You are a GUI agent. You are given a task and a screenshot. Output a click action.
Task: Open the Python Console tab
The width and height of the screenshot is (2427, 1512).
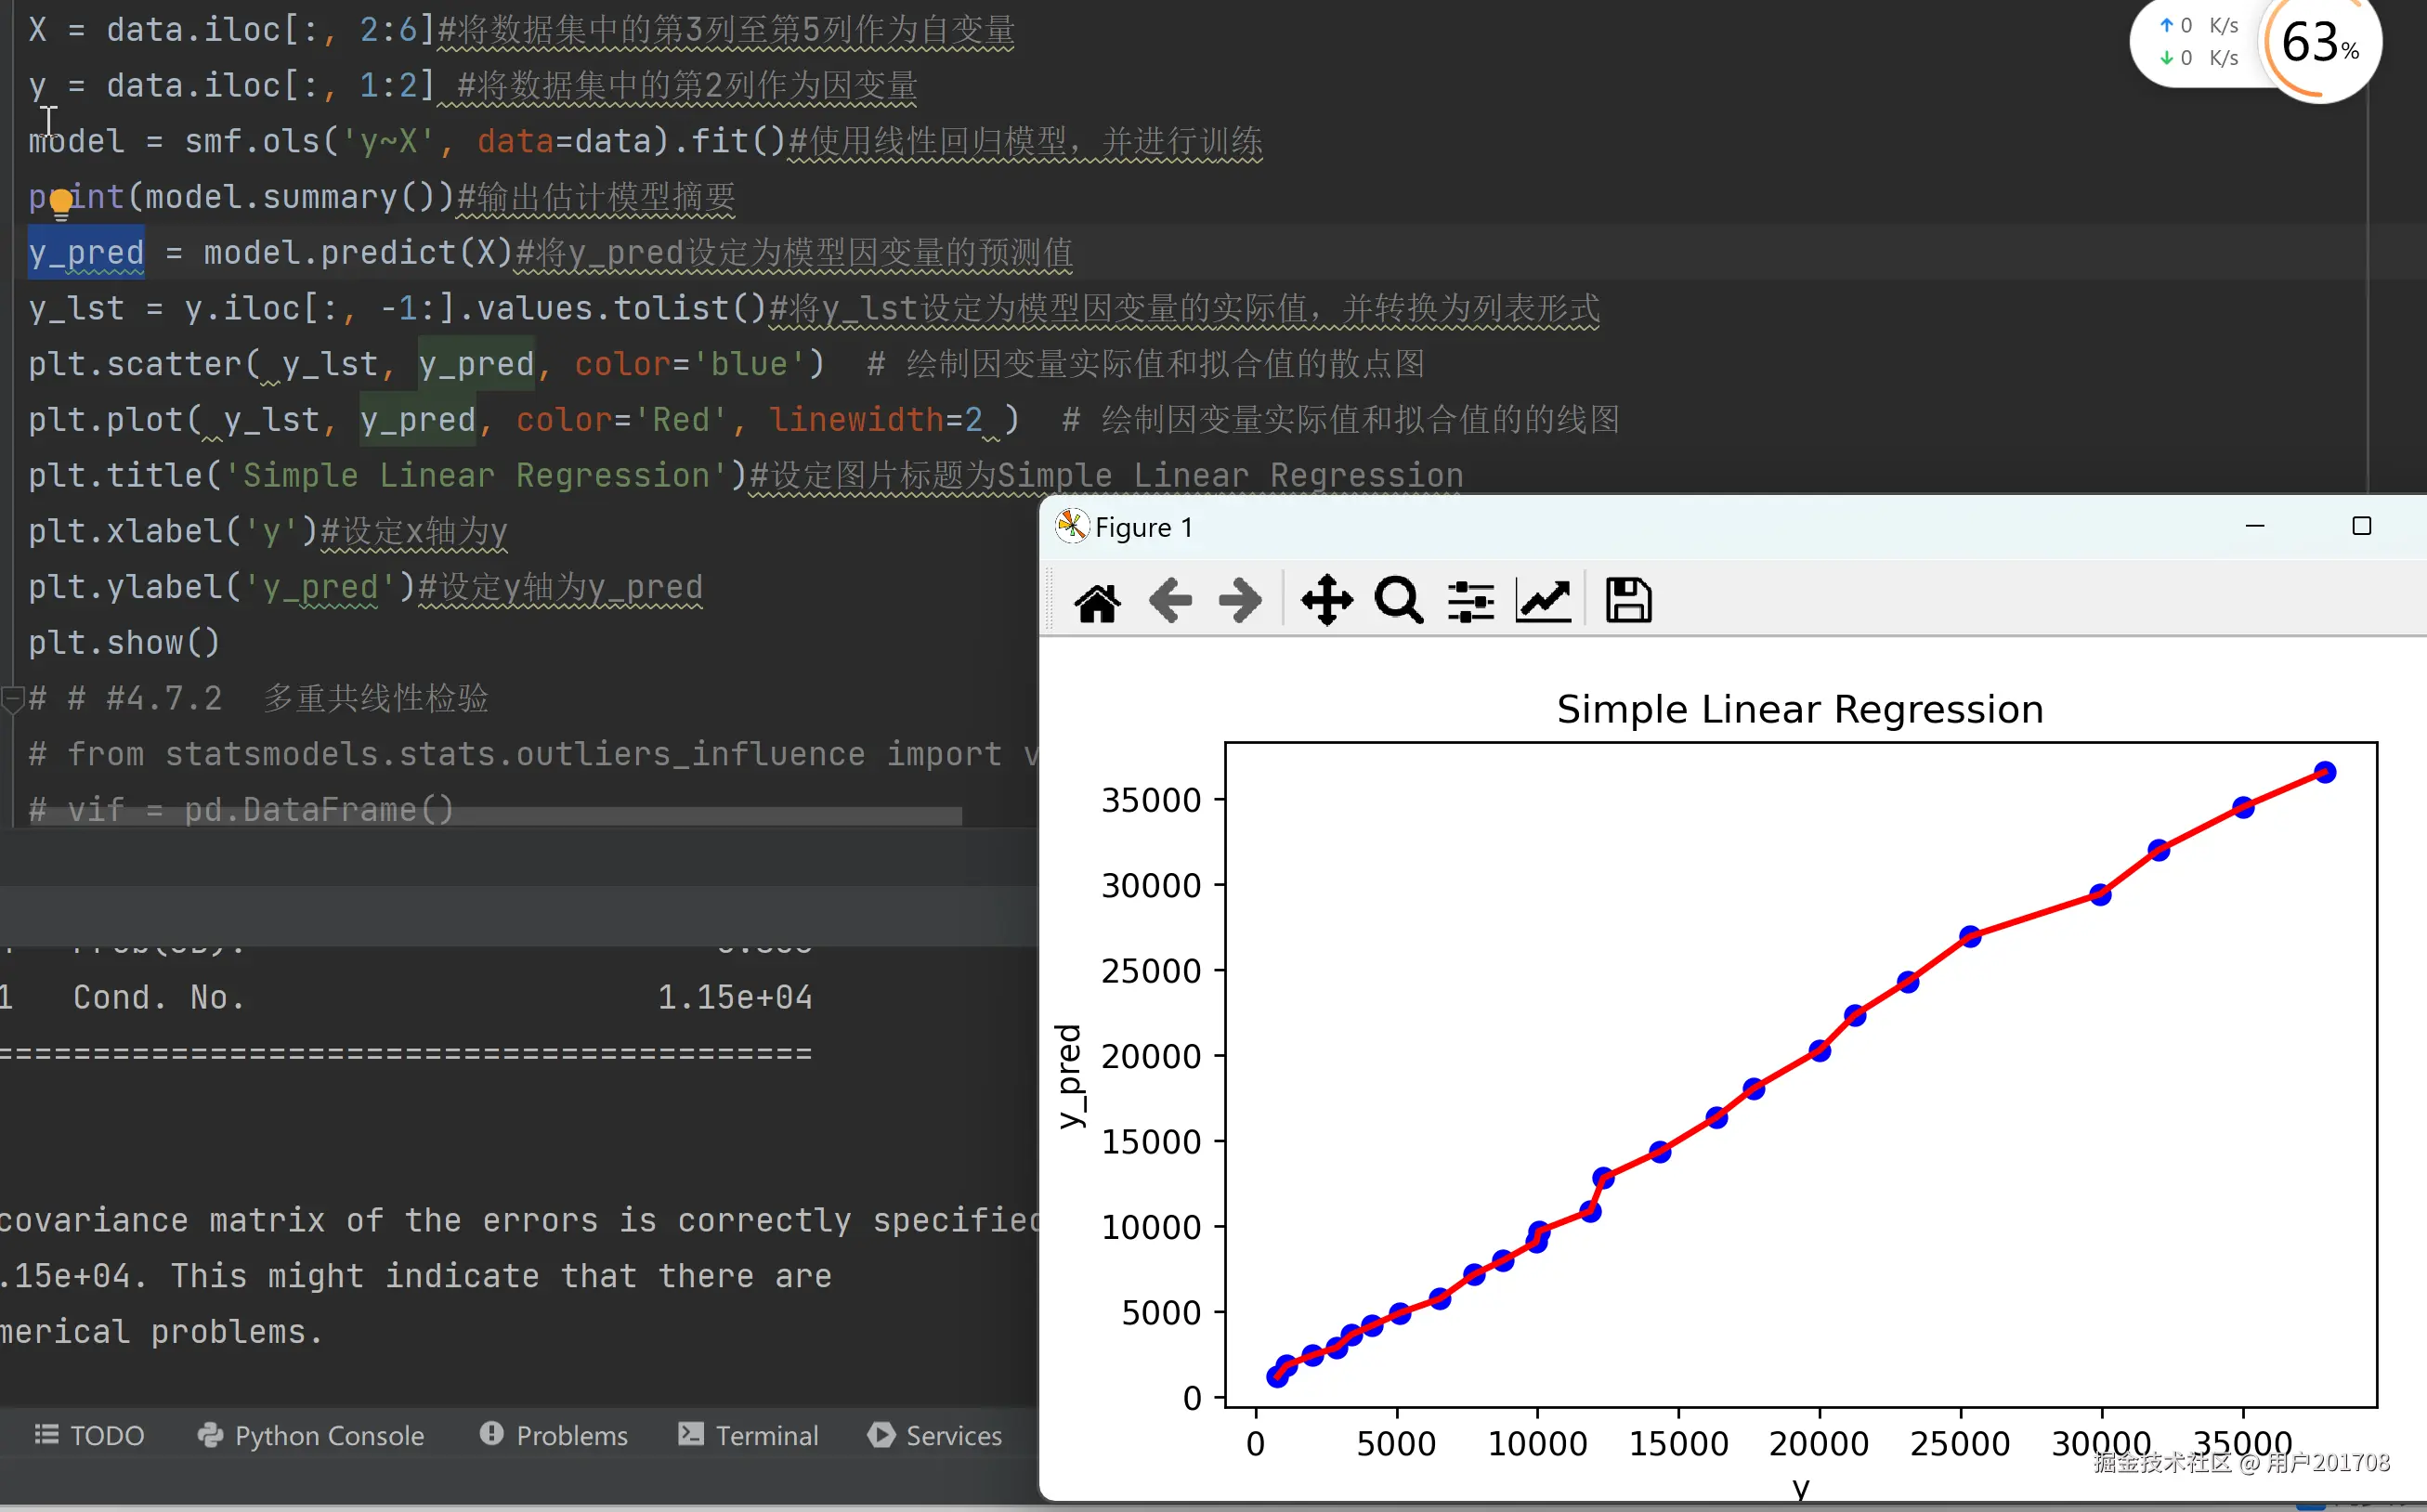click(x=311, y=1436)
